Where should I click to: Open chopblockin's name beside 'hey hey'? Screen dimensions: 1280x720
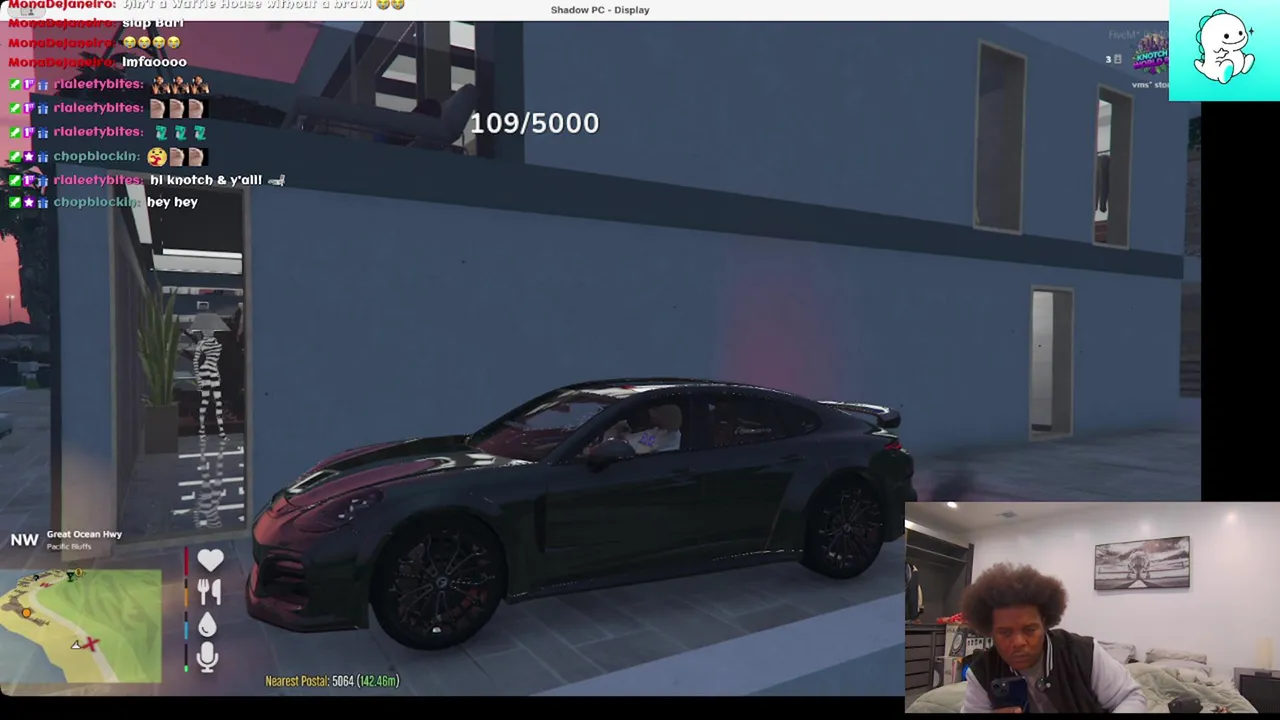click(x=96, y=202)
